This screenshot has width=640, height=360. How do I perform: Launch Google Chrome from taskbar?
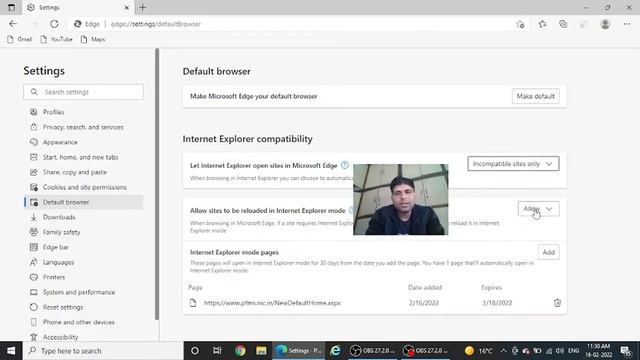240,351
